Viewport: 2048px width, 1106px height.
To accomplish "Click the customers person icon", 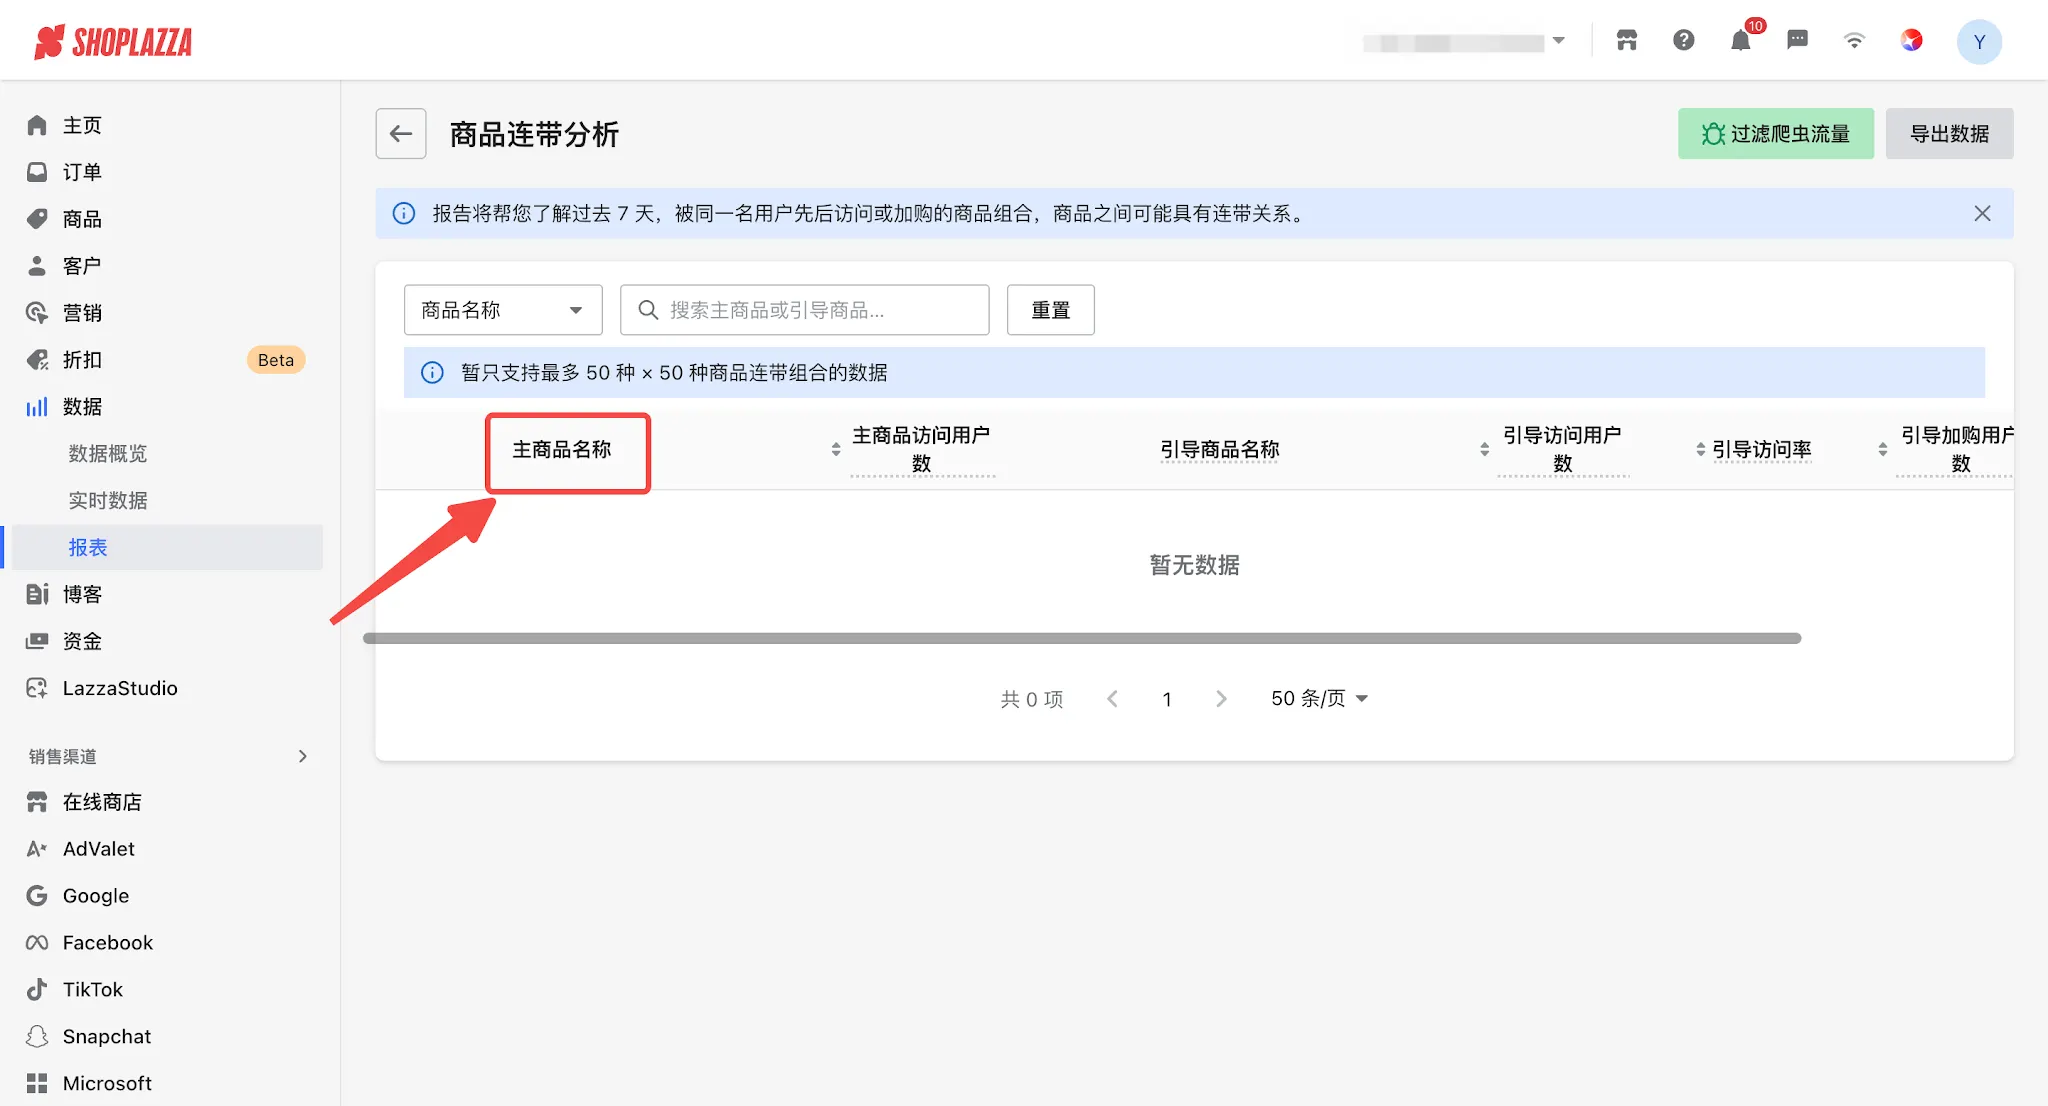I will (37, 266).
